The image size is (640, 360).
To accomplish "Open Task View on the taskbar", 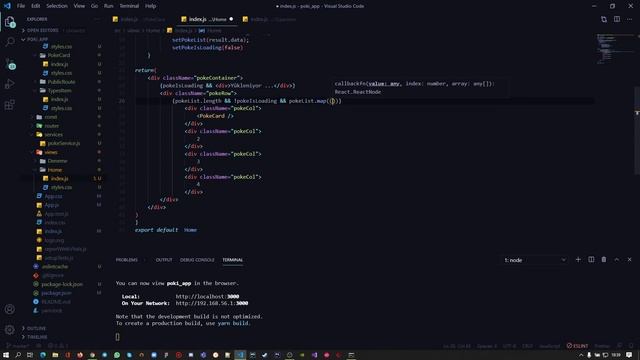I will [30, 355].
